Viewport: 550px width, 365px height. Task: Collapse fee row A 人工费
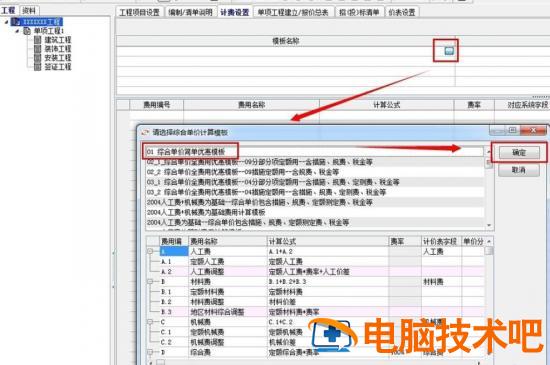150,251
